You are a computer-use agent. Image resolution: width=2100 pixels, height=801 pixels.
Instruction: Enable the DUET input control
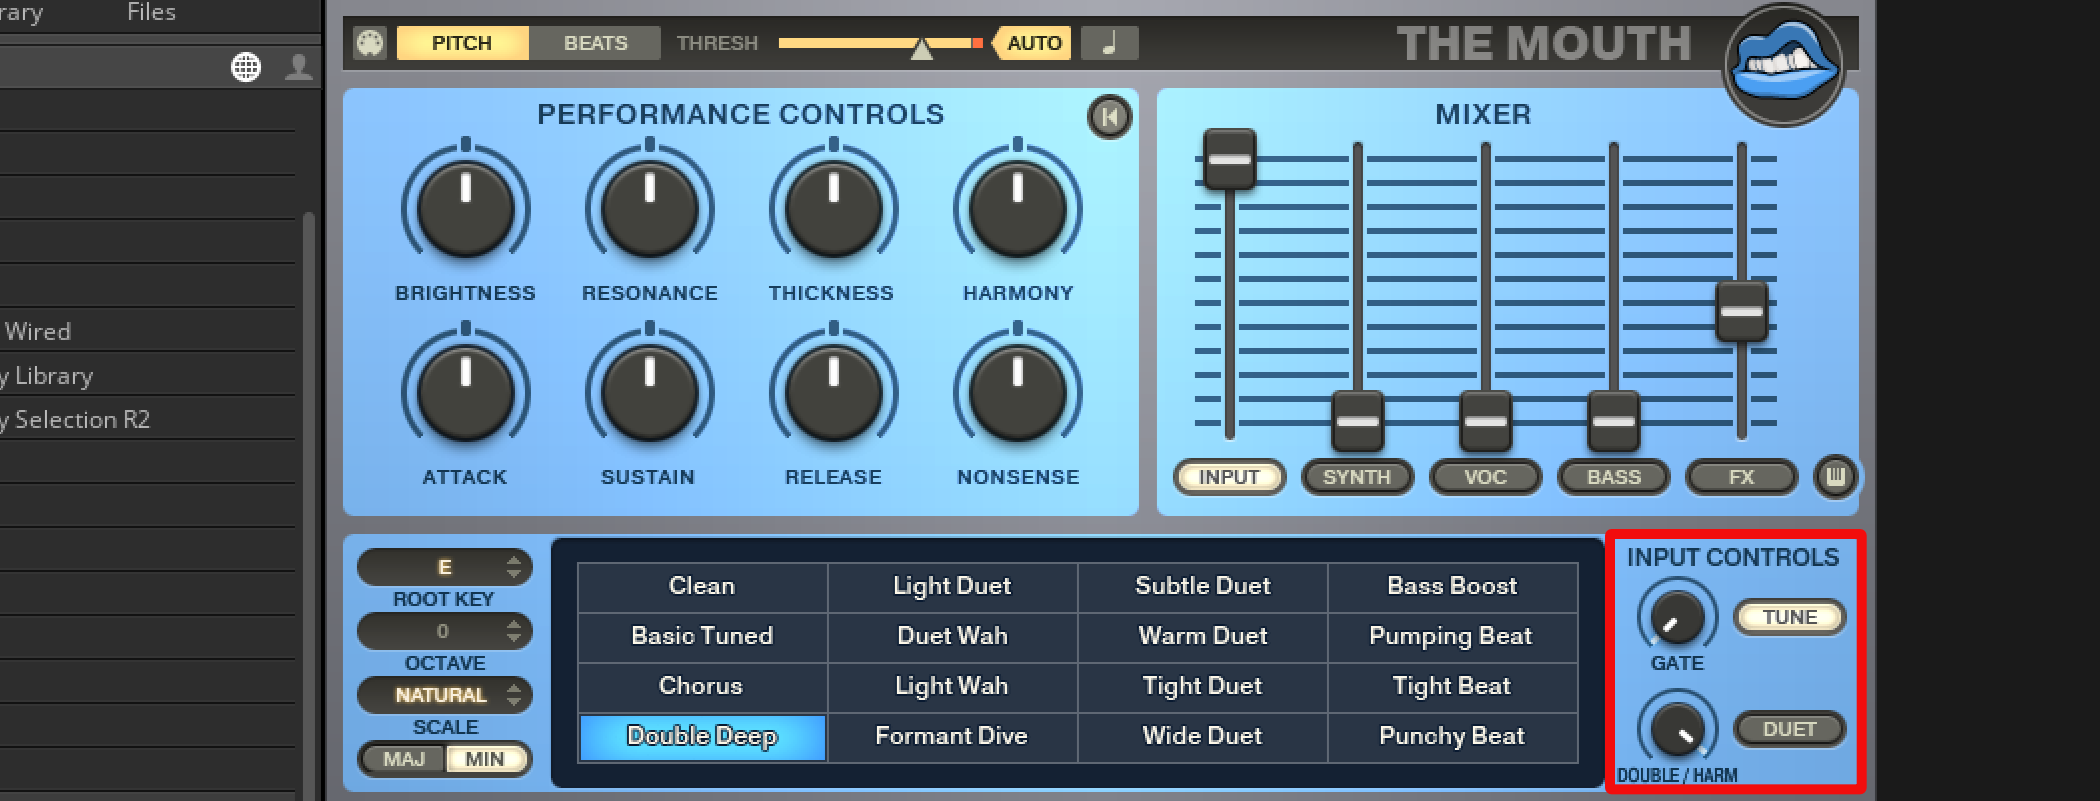click(x=1790, y=729)
